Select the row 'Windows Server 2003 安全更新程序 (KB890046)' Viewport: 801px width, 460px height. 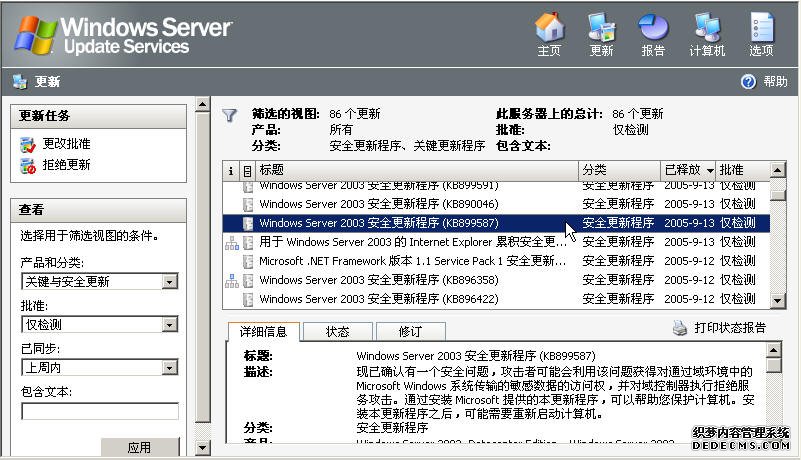pos(497,204)
